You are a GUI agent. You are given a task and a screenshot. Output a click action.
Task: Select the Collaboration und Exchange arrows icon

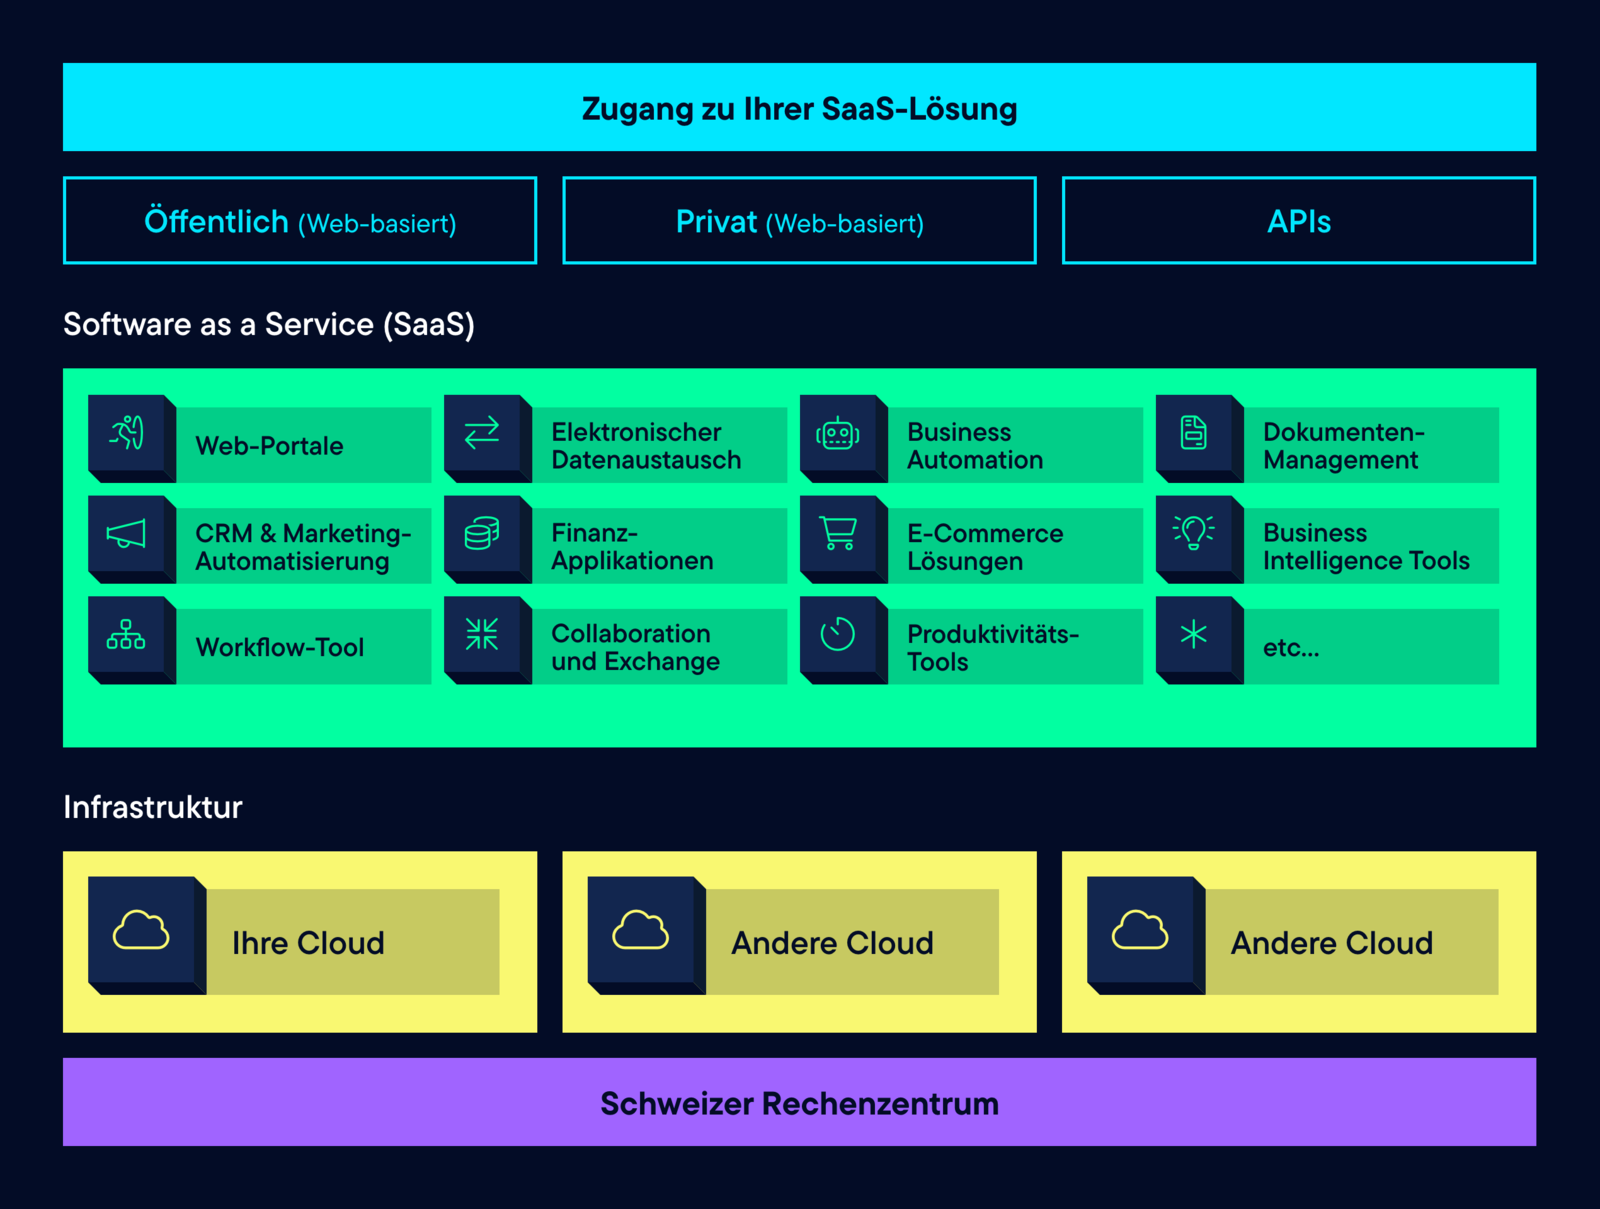(x=482, y=635)
